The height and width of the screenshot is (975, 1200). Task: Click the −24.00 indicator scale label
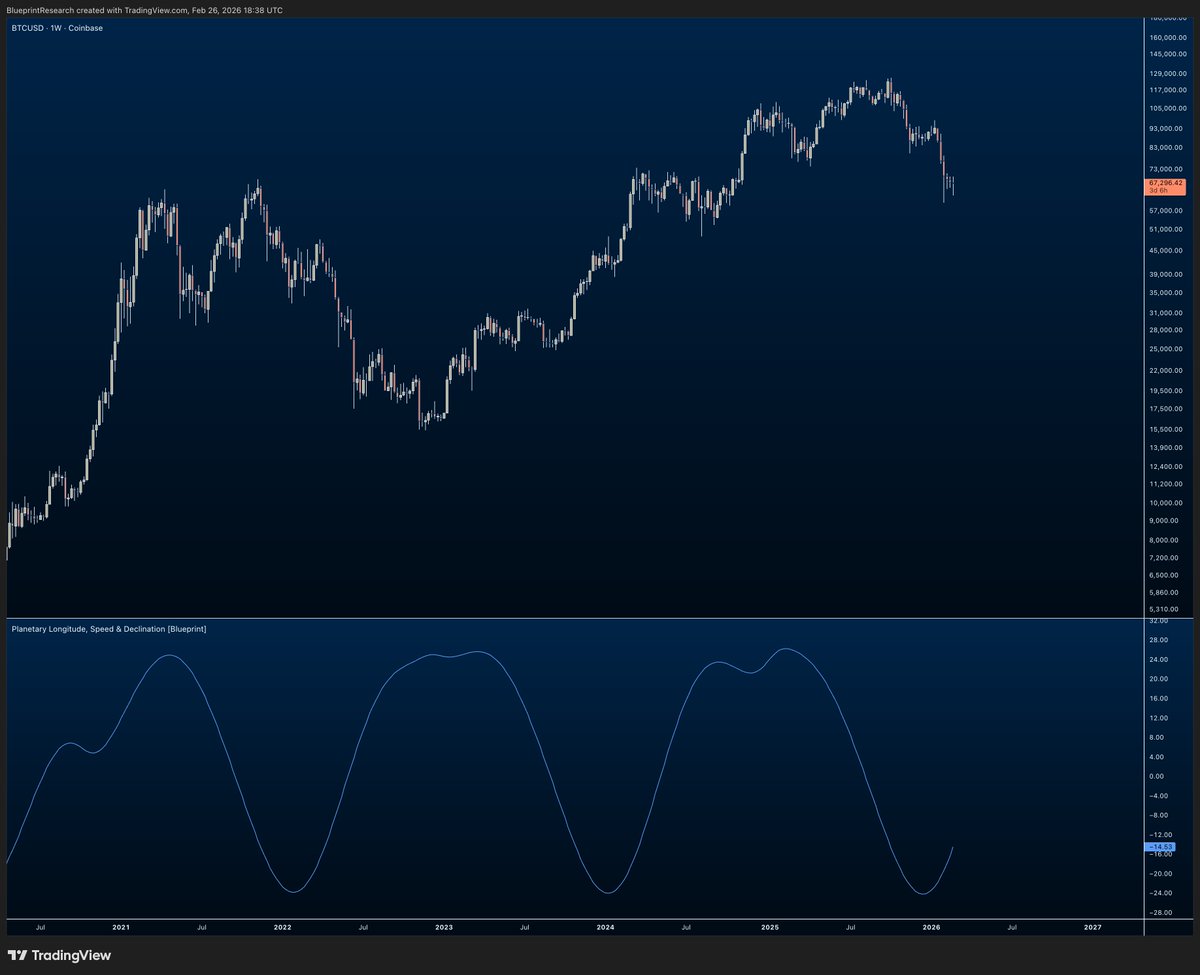pos(1161,892)
